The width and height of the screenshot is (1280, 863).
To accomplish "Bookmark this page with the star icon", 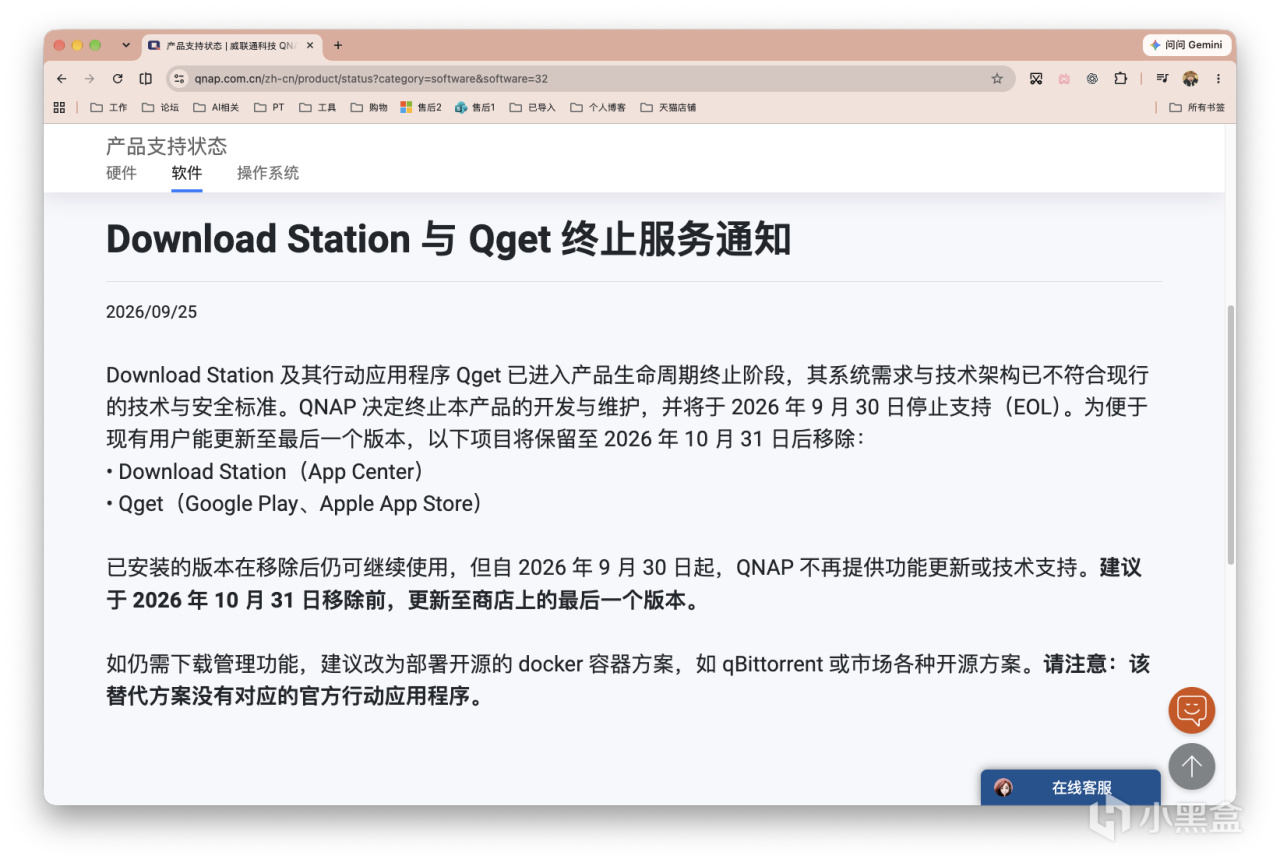I will [997, 79].
